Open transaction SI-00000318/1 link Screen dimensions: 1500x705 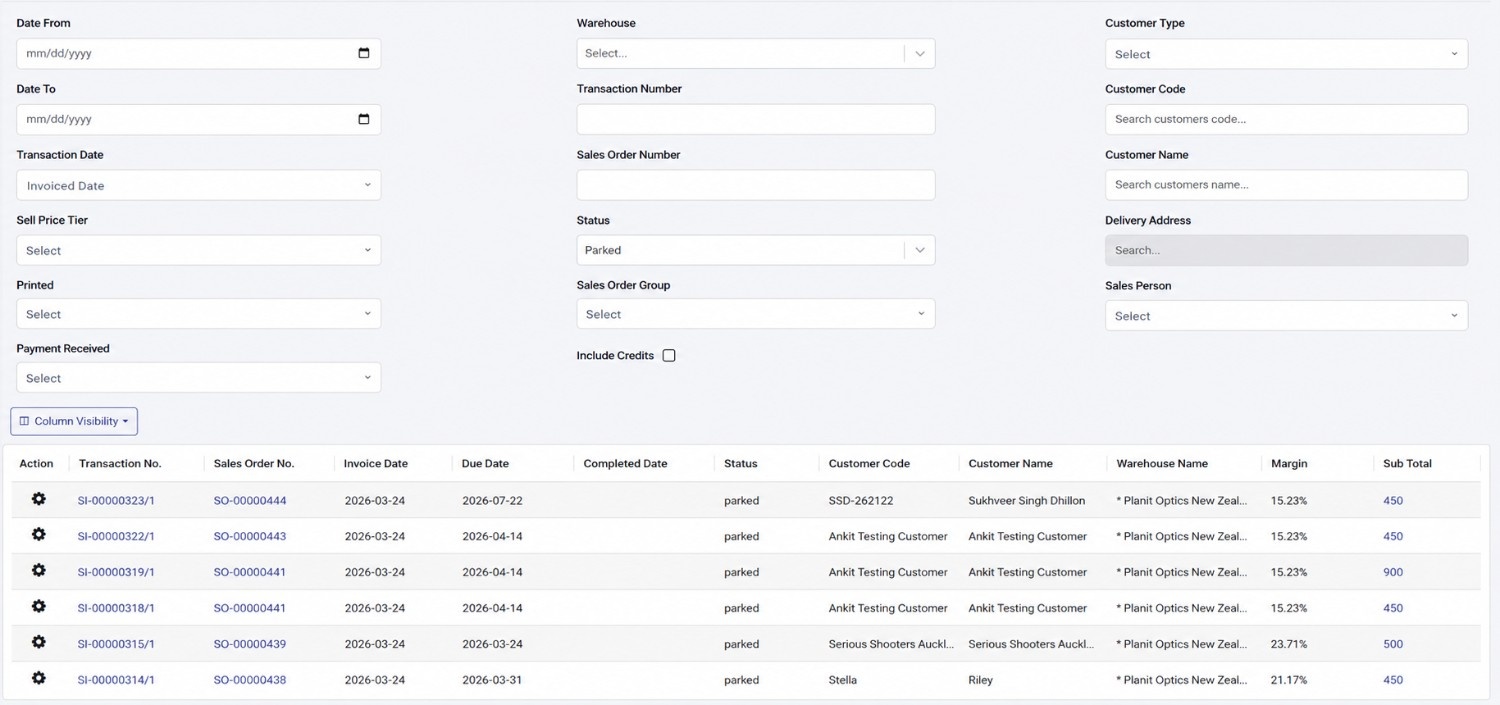tap(116, 608)
